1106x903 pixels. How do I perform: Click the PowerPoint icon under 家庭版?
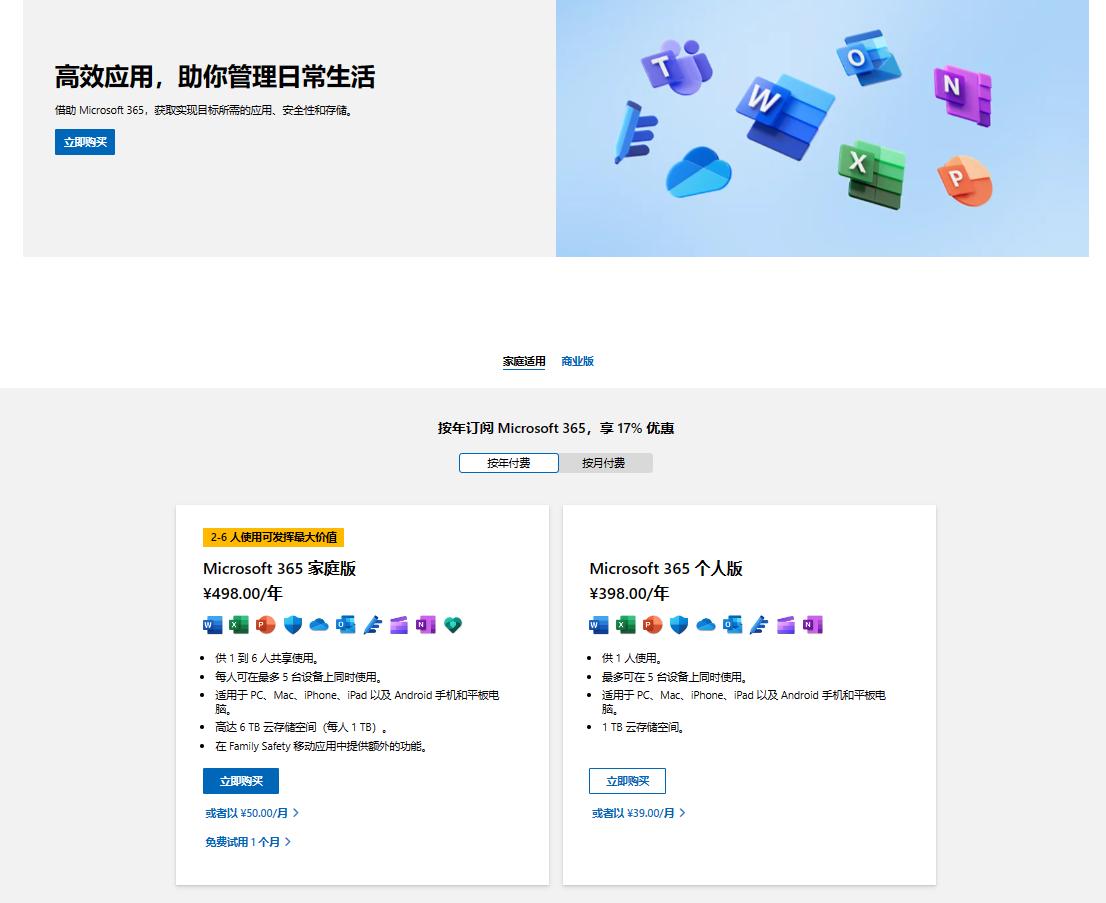click(x=266, y=624)
